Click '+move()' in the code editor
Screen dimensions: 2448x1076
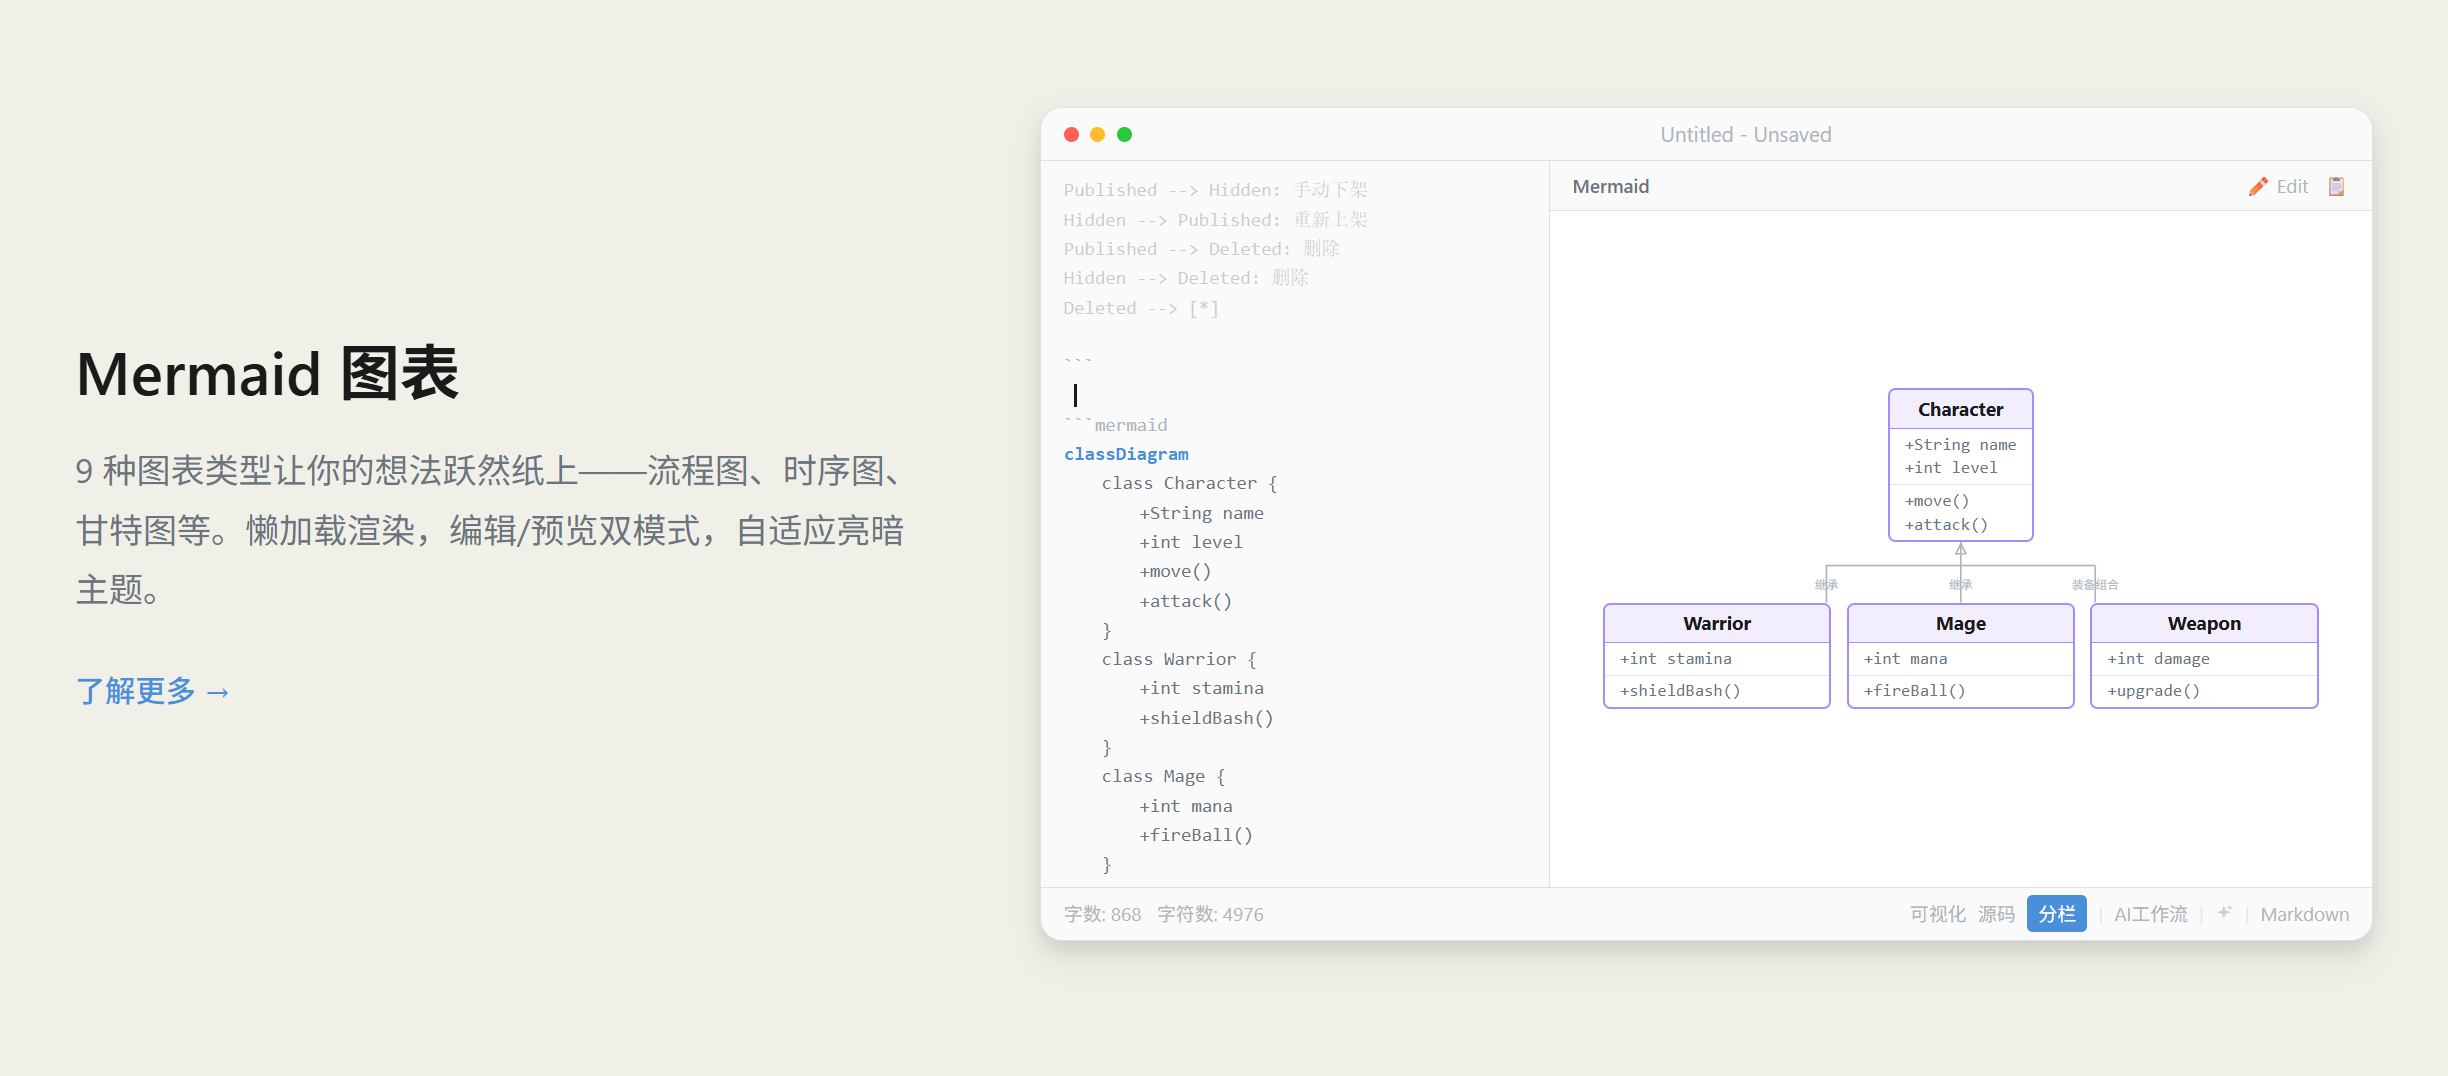point(1175,571)
